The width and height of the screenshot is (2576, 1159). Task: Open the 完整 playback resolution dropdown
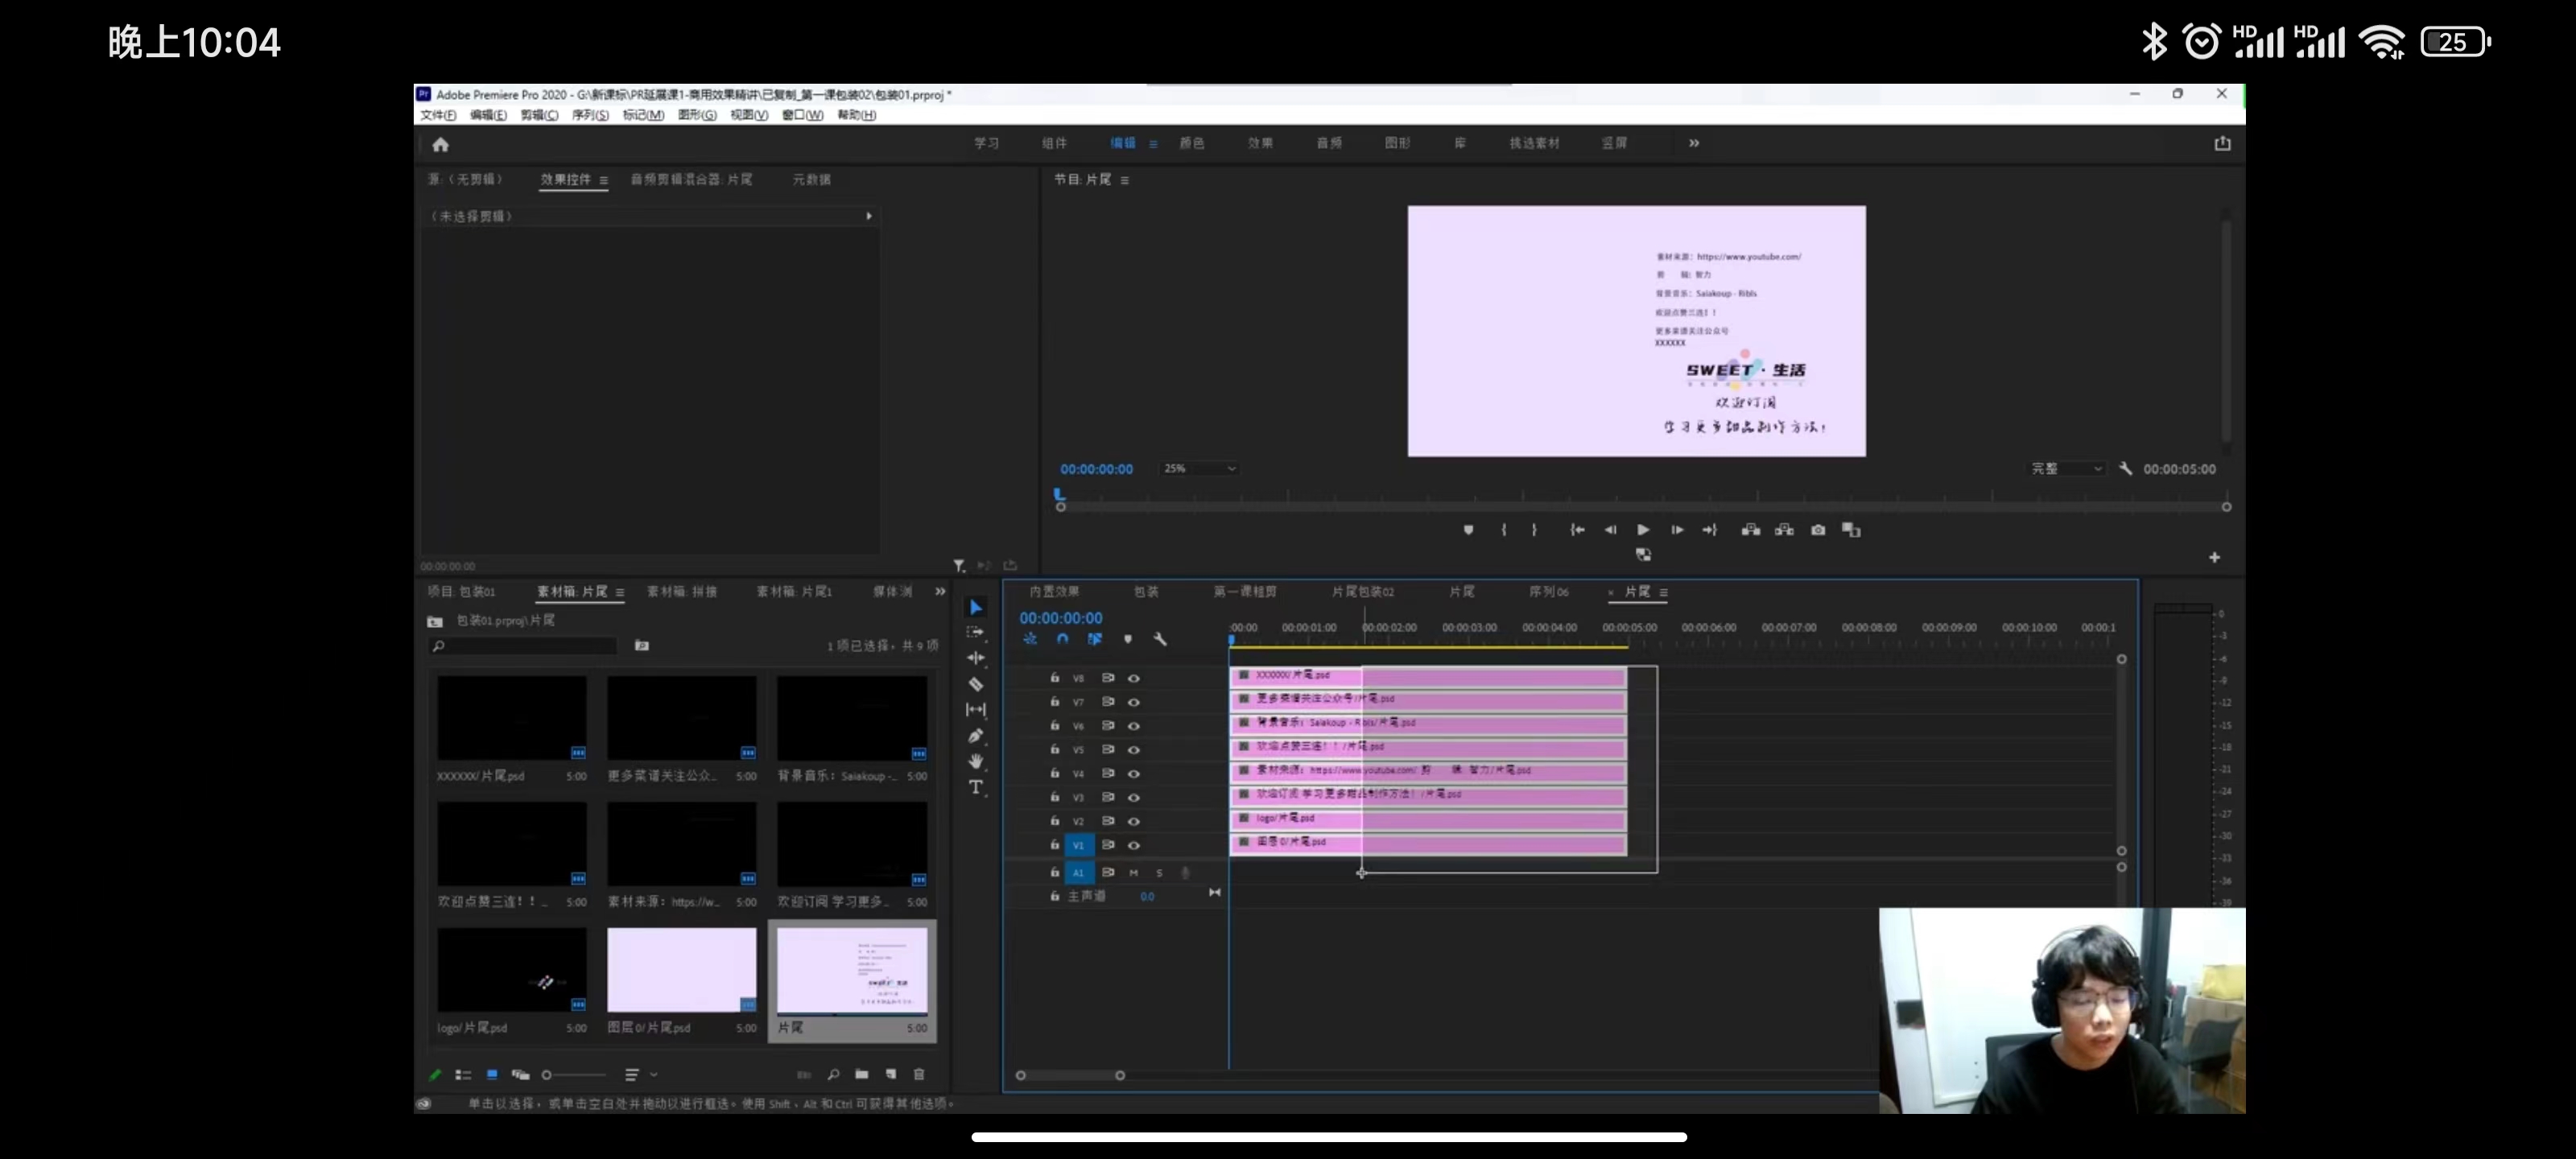tap(2066, 469)
